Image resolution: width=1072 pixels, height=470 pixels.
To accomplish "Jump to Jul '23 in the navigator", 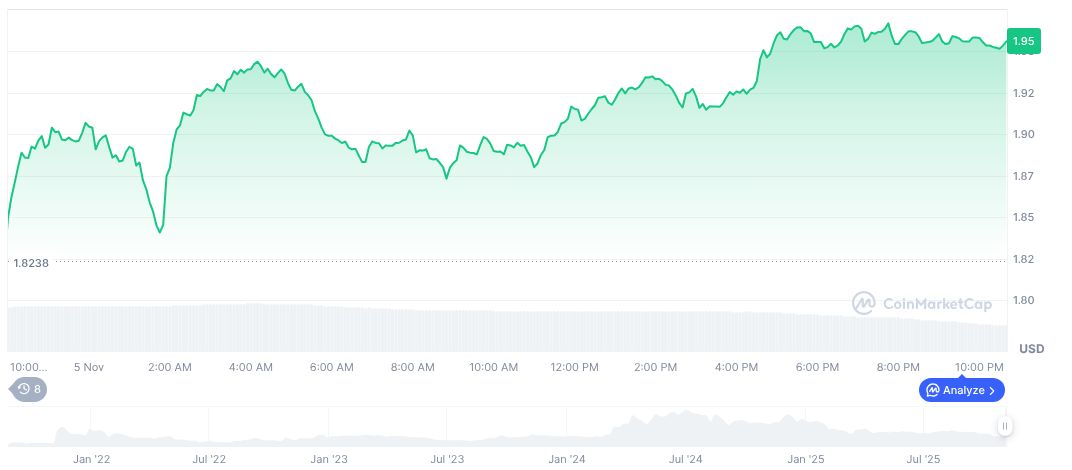I will coord(446,459).
